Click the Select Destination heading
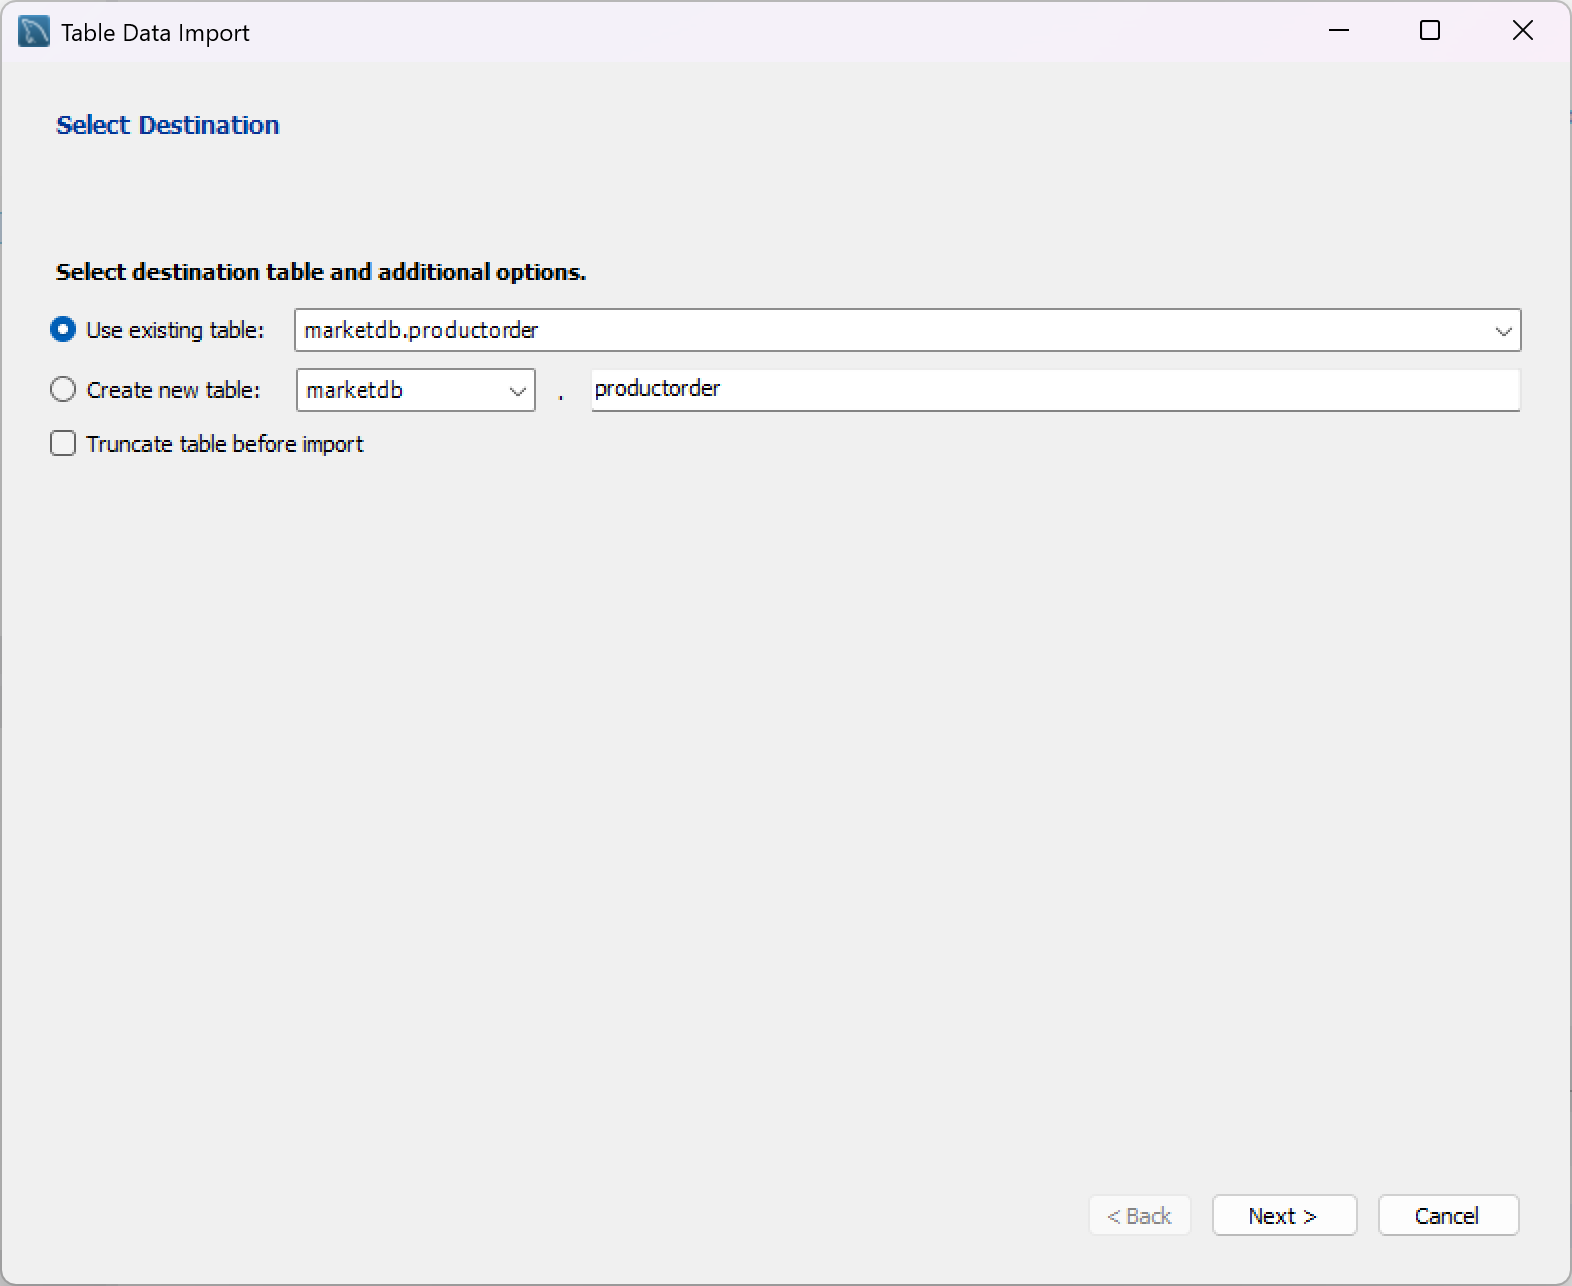The width and height of the screenshot is (1572, 1286). pyautogui.click(x=168, y=125)
